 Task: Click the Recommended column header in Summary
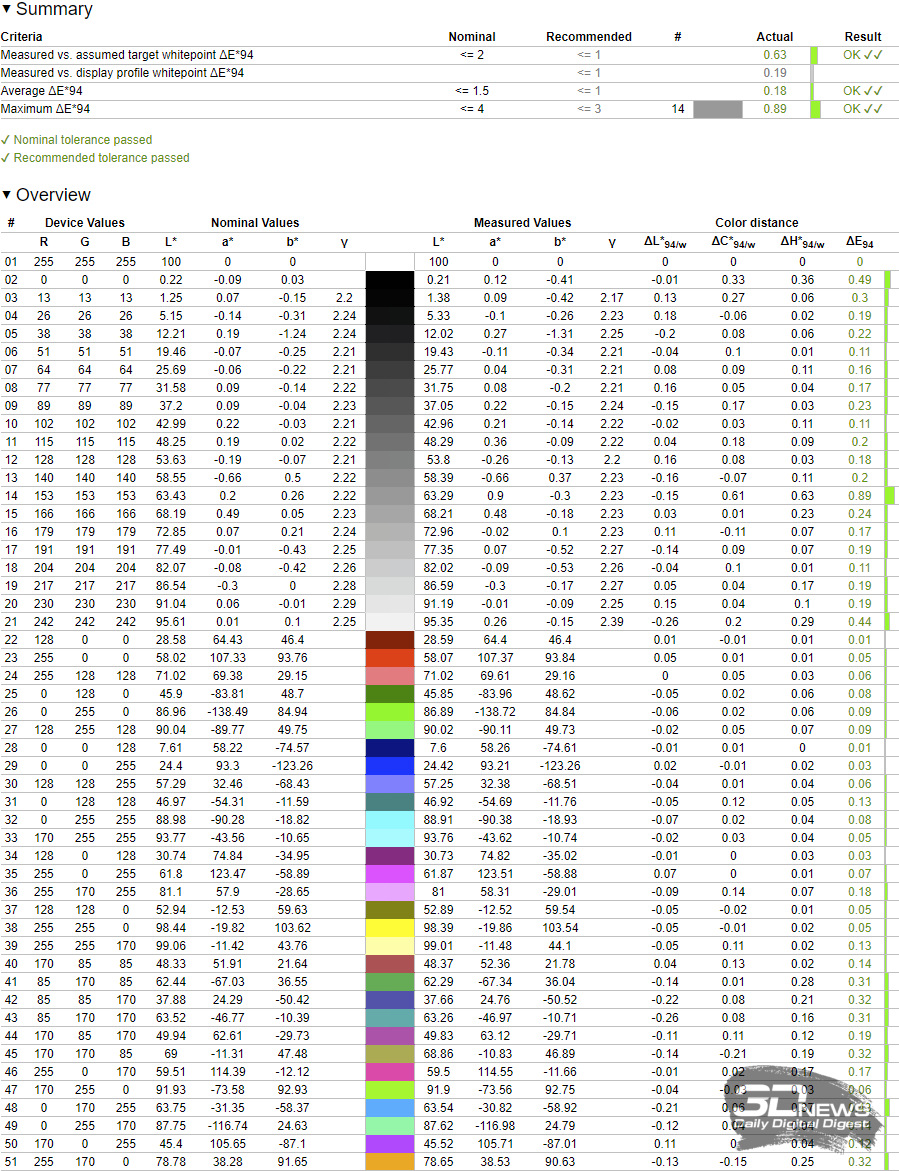click(588, 37)
